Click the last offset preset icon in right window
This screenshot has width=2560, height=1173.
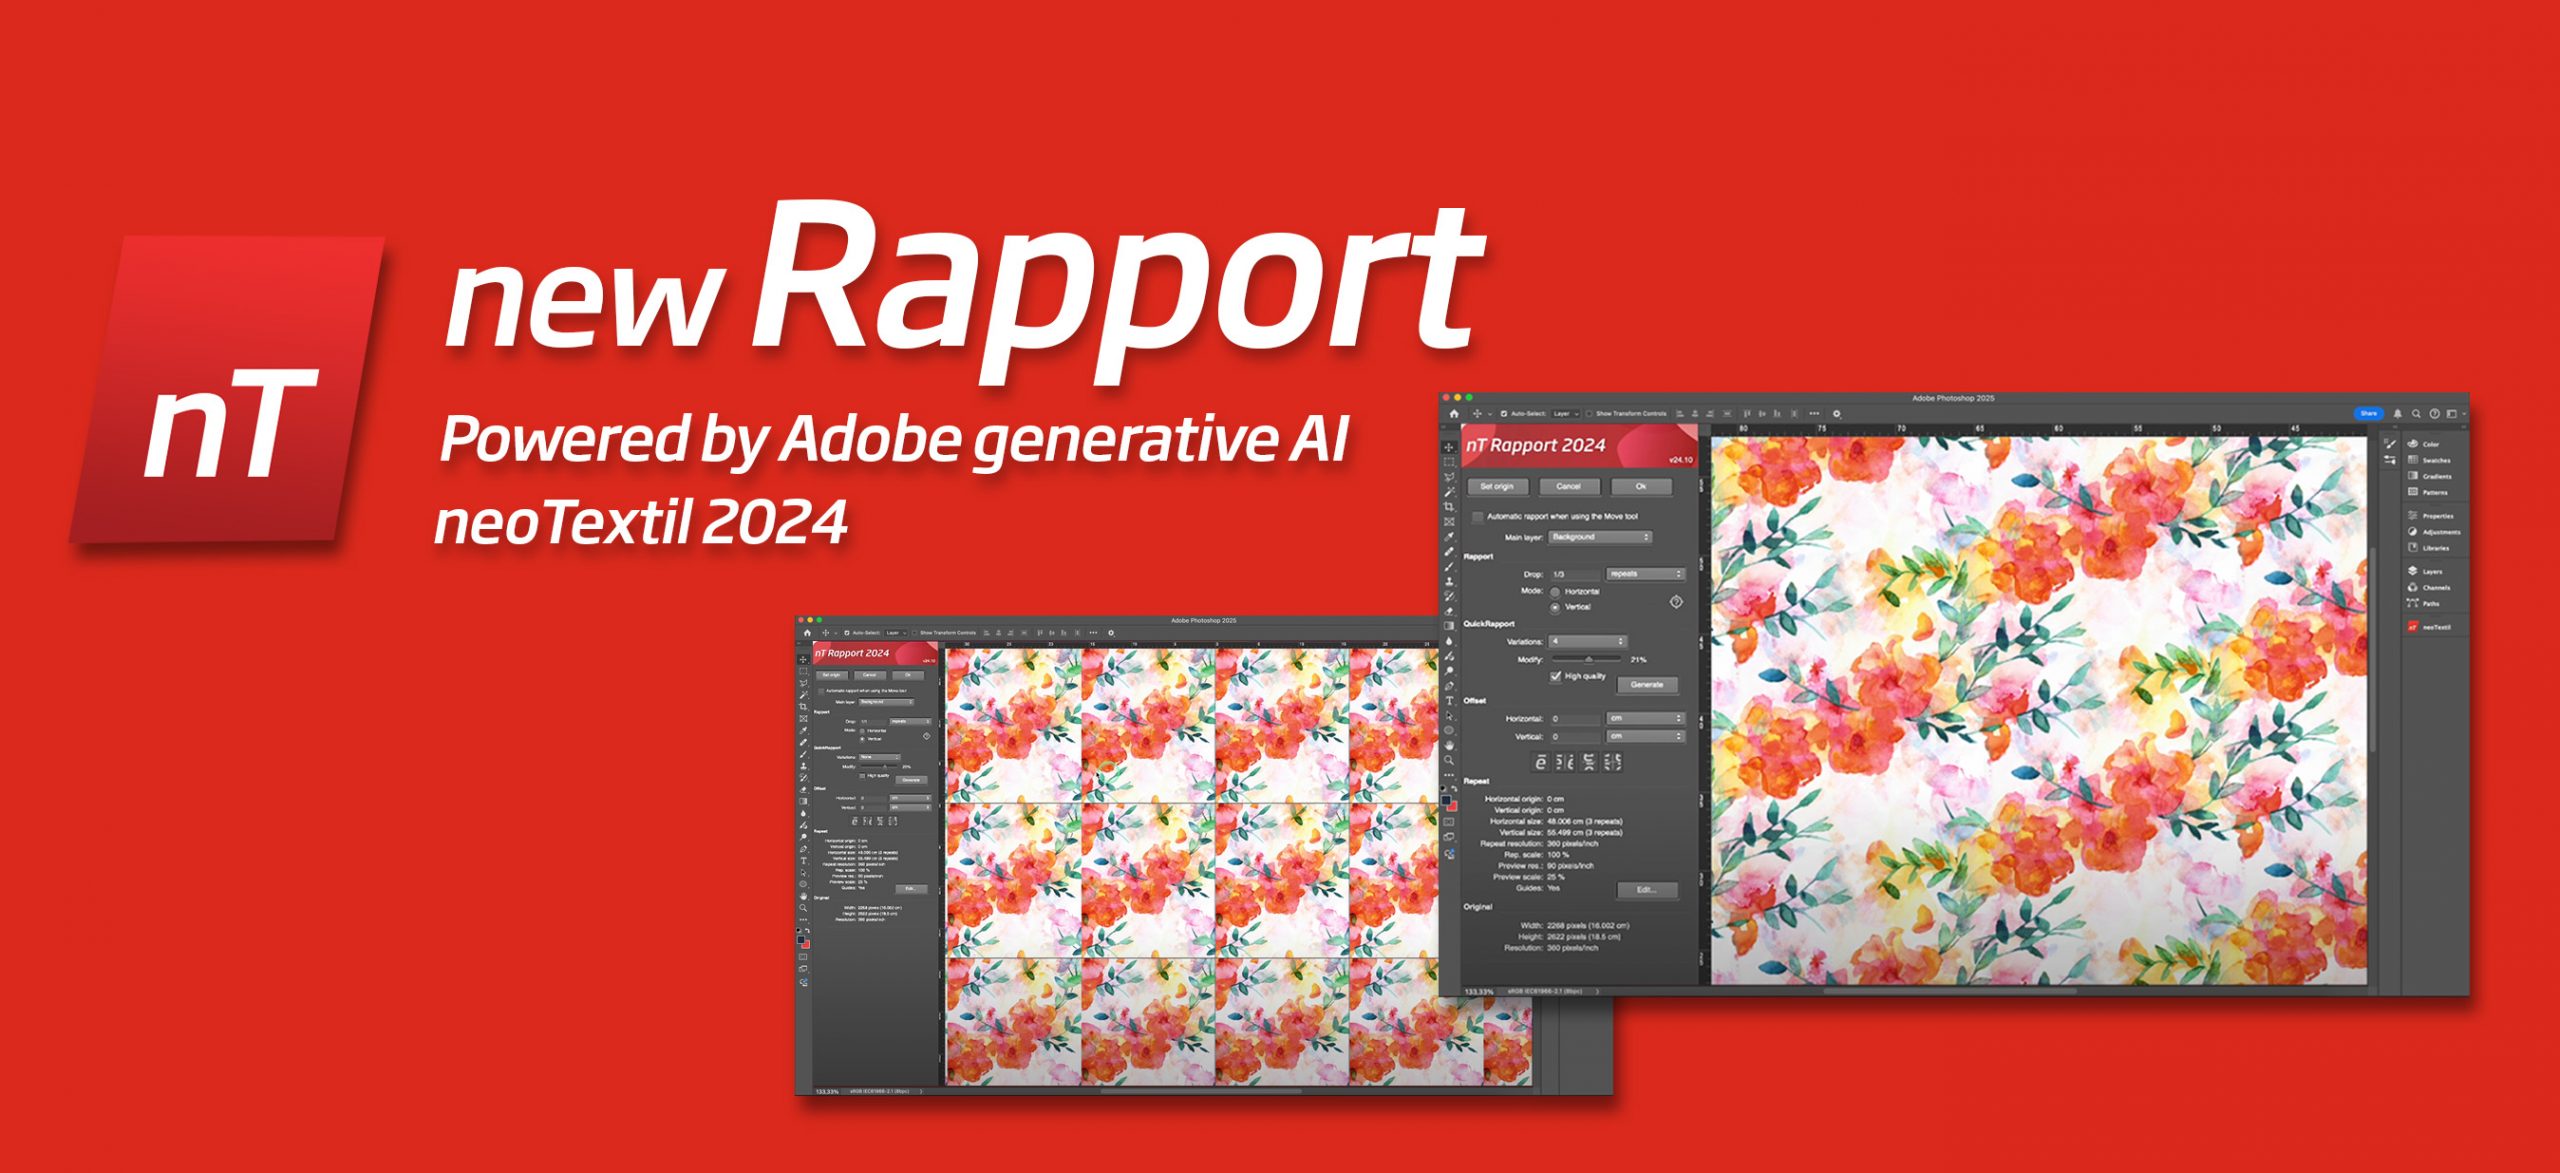pyautogui.click(x=1613, y=762)
